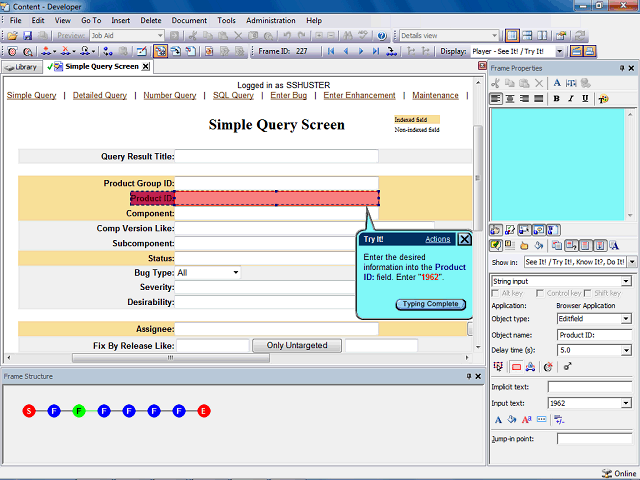Image resolution: width=640 pixels, height=480 pixels.
Task: Click the horizontal scrollbar of screen view
Action: (171, 358)
